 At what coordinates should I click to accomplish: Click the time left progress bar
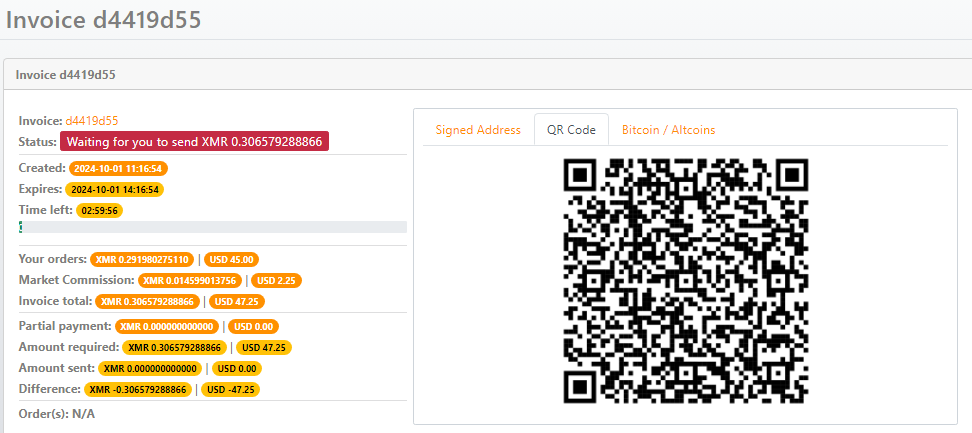212,228
